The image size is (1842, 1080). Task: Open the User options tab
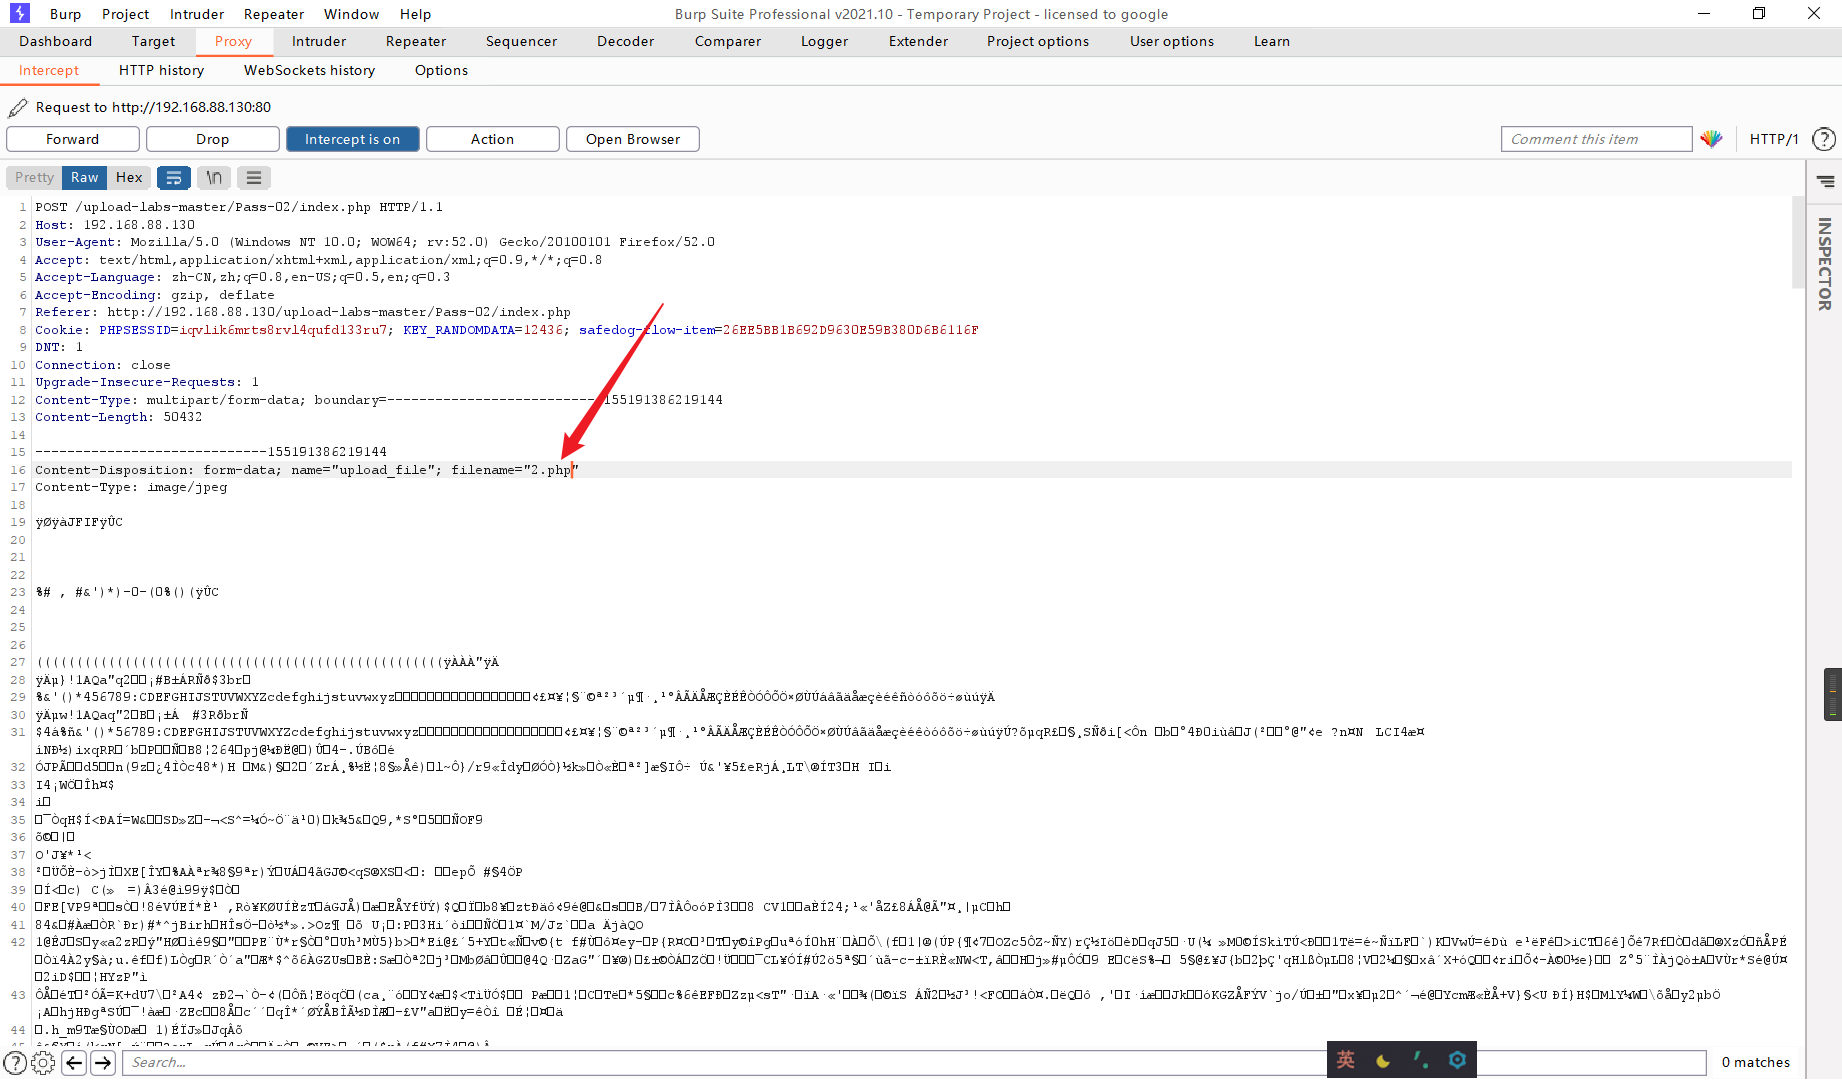(x=1172, y=41)
